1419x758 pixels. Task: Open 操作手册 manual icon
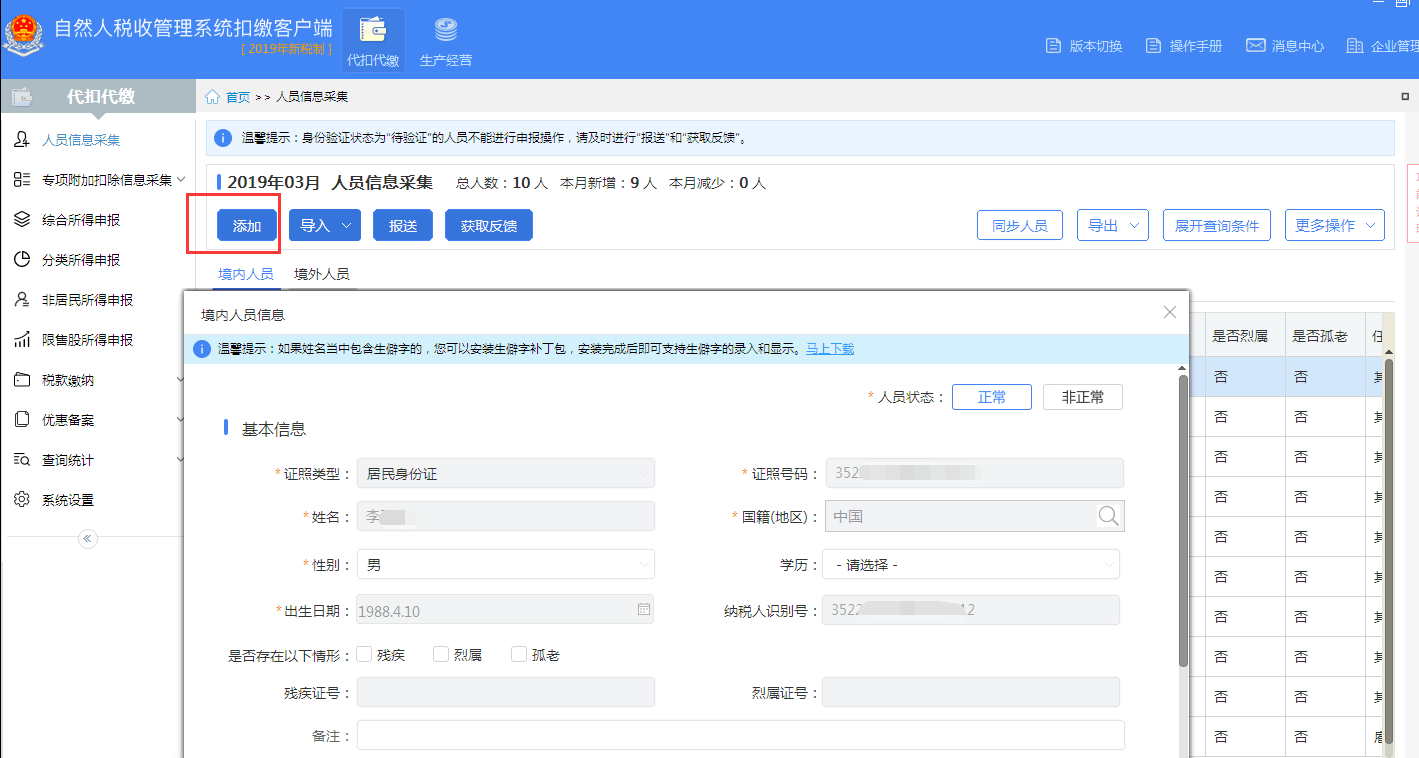click(1153, 46)
